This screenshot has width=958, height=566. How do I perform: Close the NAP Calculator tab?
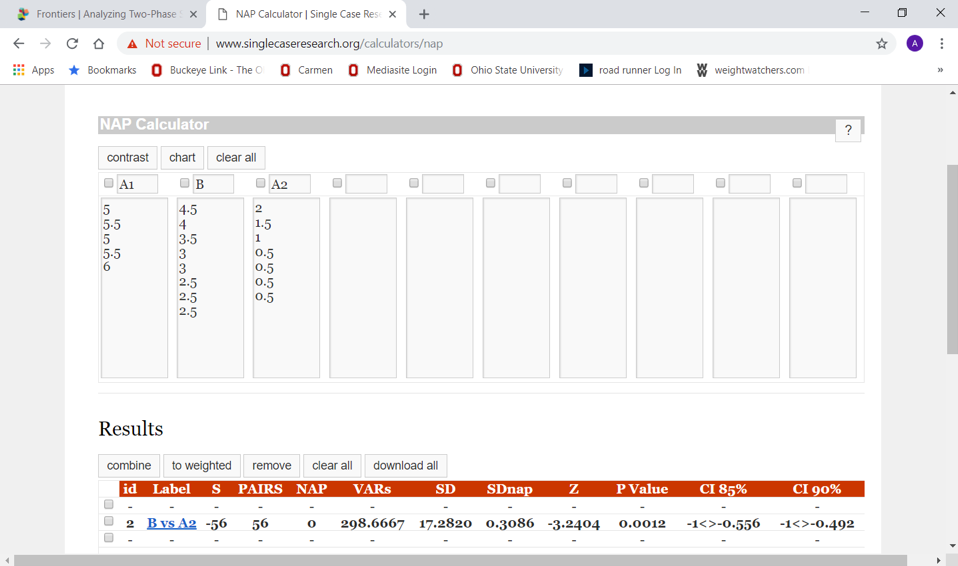(x=392, y=14)
